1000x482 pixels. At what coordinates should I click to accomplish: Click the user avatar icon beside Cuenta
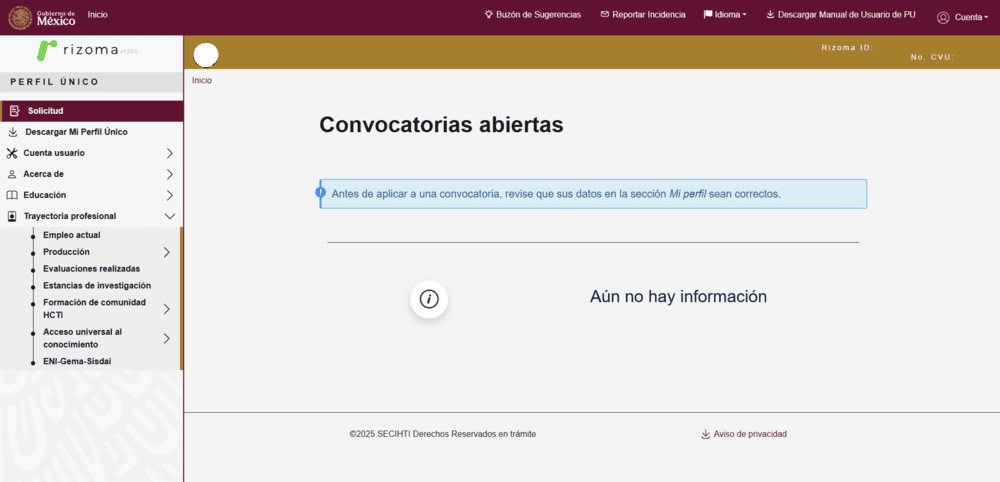coord(943,18)
